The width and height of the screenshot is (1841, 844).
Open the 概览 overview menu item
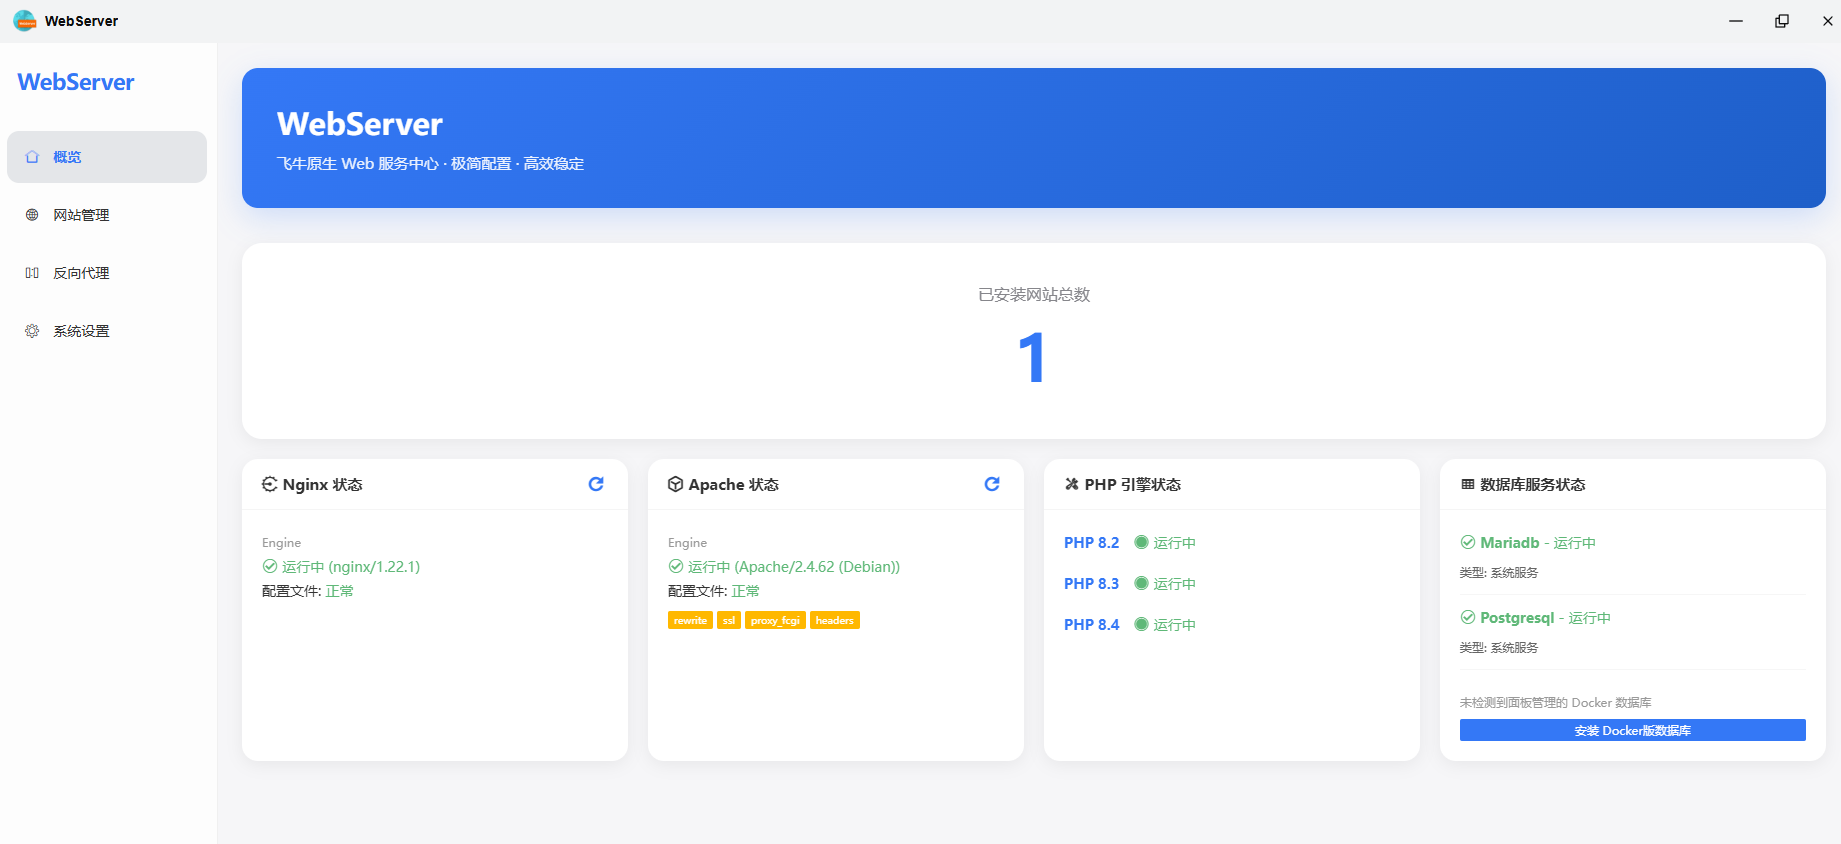coord(107,157)
